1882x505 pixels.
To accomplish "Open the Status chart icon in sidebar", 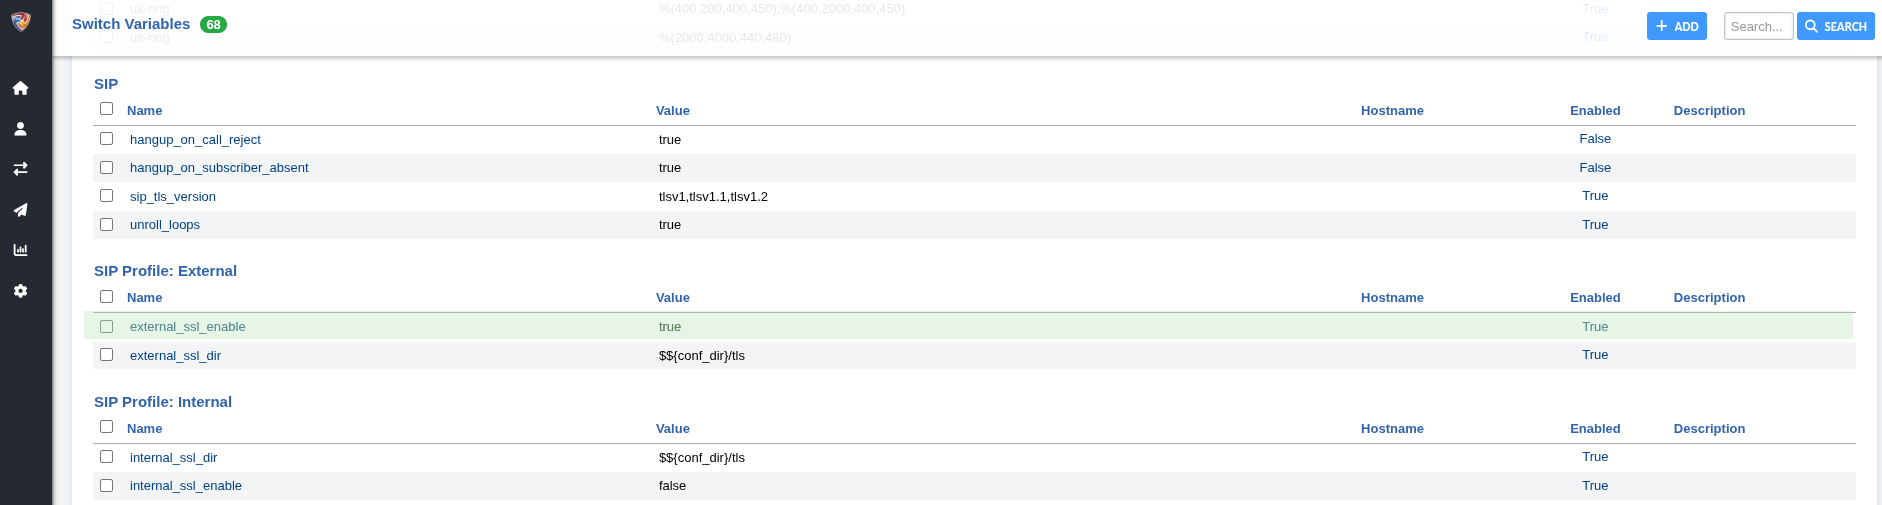I will (20, 250).
